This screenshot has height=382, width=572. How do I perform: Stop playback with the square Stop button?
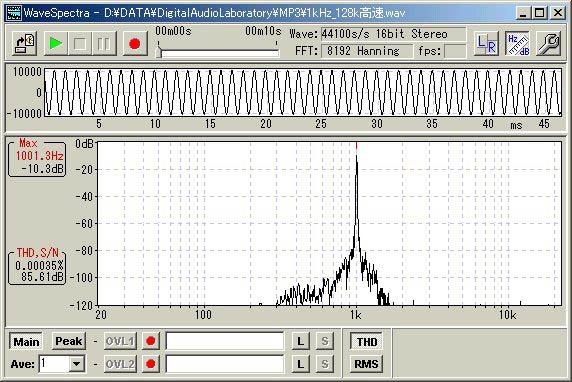click(x=80, y=43)
